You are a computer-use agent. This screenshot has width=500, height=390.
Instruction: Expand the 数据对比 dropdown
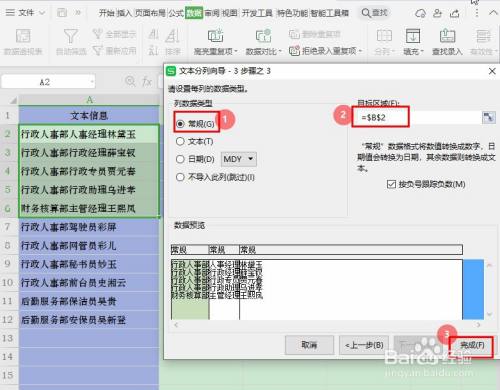click(280, 51)
